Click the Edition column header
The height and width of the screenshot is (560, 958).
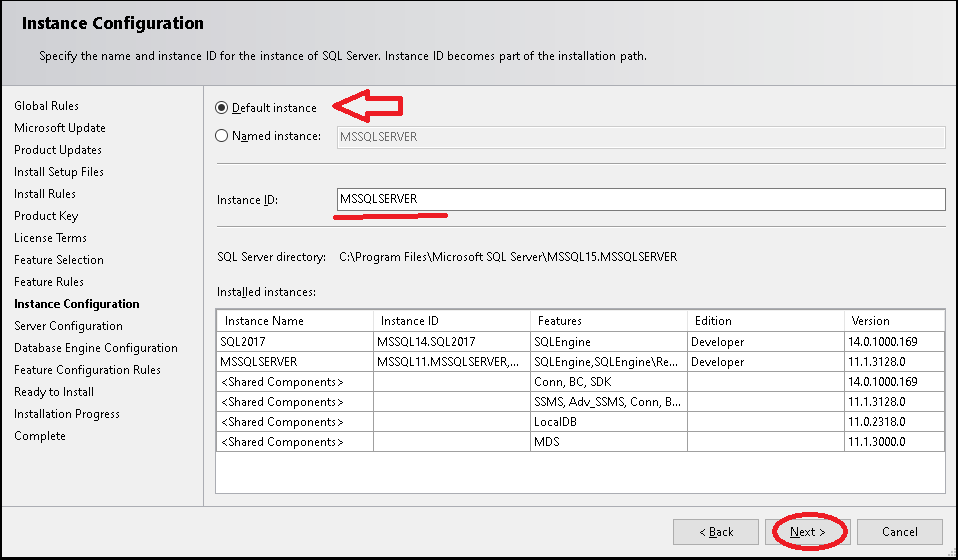766,321
